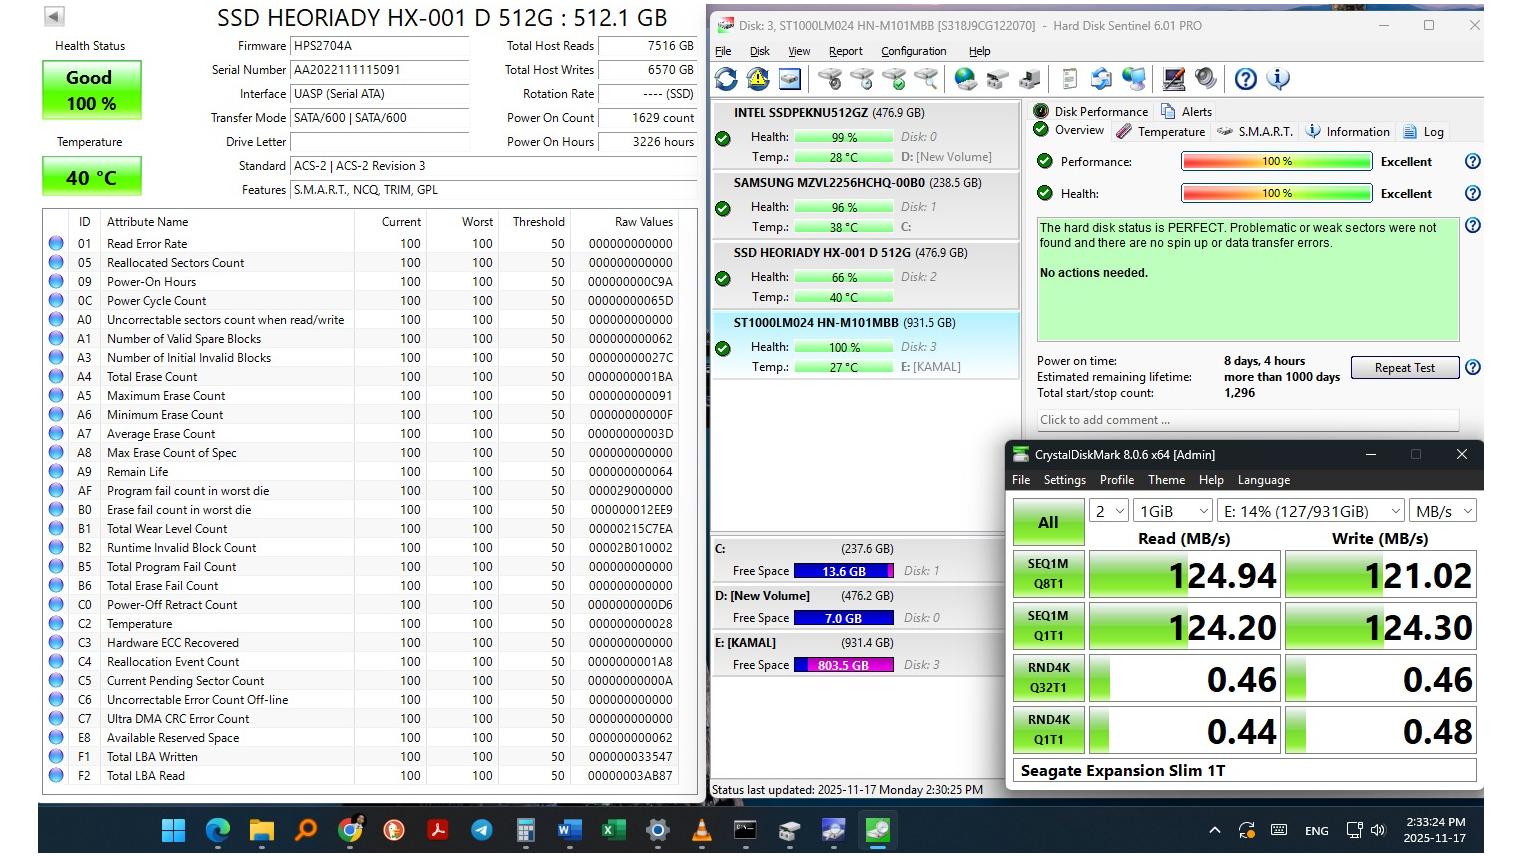Click the Repeat Test button
1522x856 pixels.
tap(1403, 368)
